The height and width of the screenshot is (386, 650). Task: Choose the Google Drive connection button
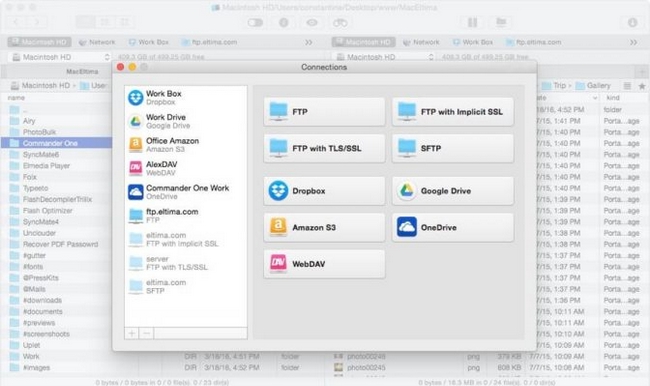pos(453,191)
